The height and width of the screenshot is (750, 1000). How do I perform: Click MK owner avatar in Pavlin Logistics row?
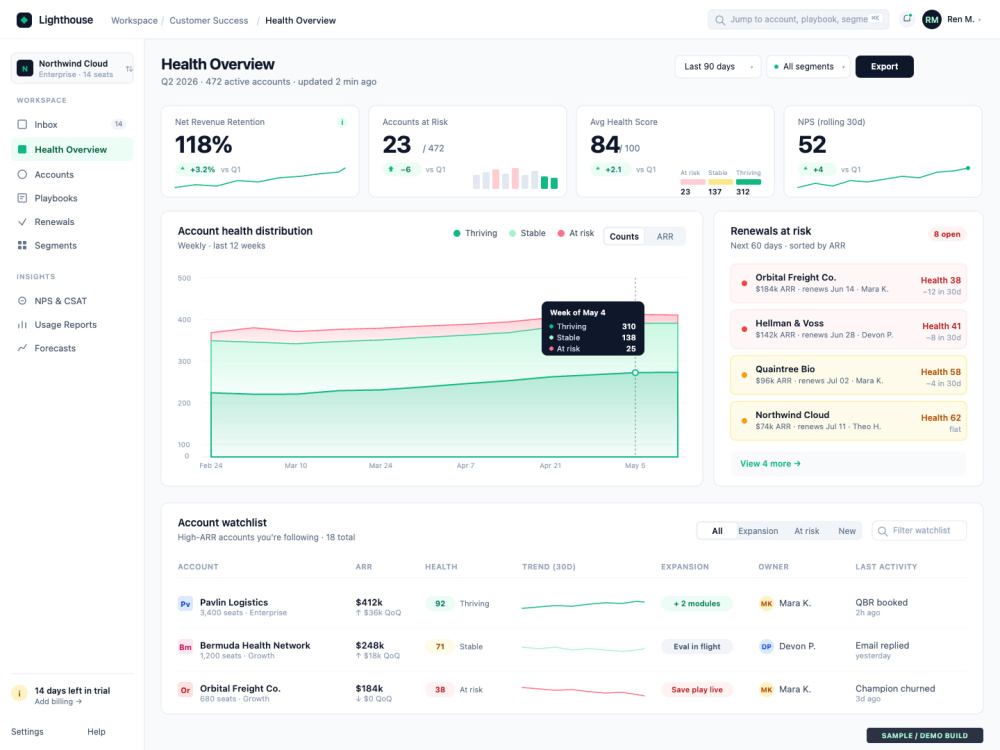click(x=766, y=603)
